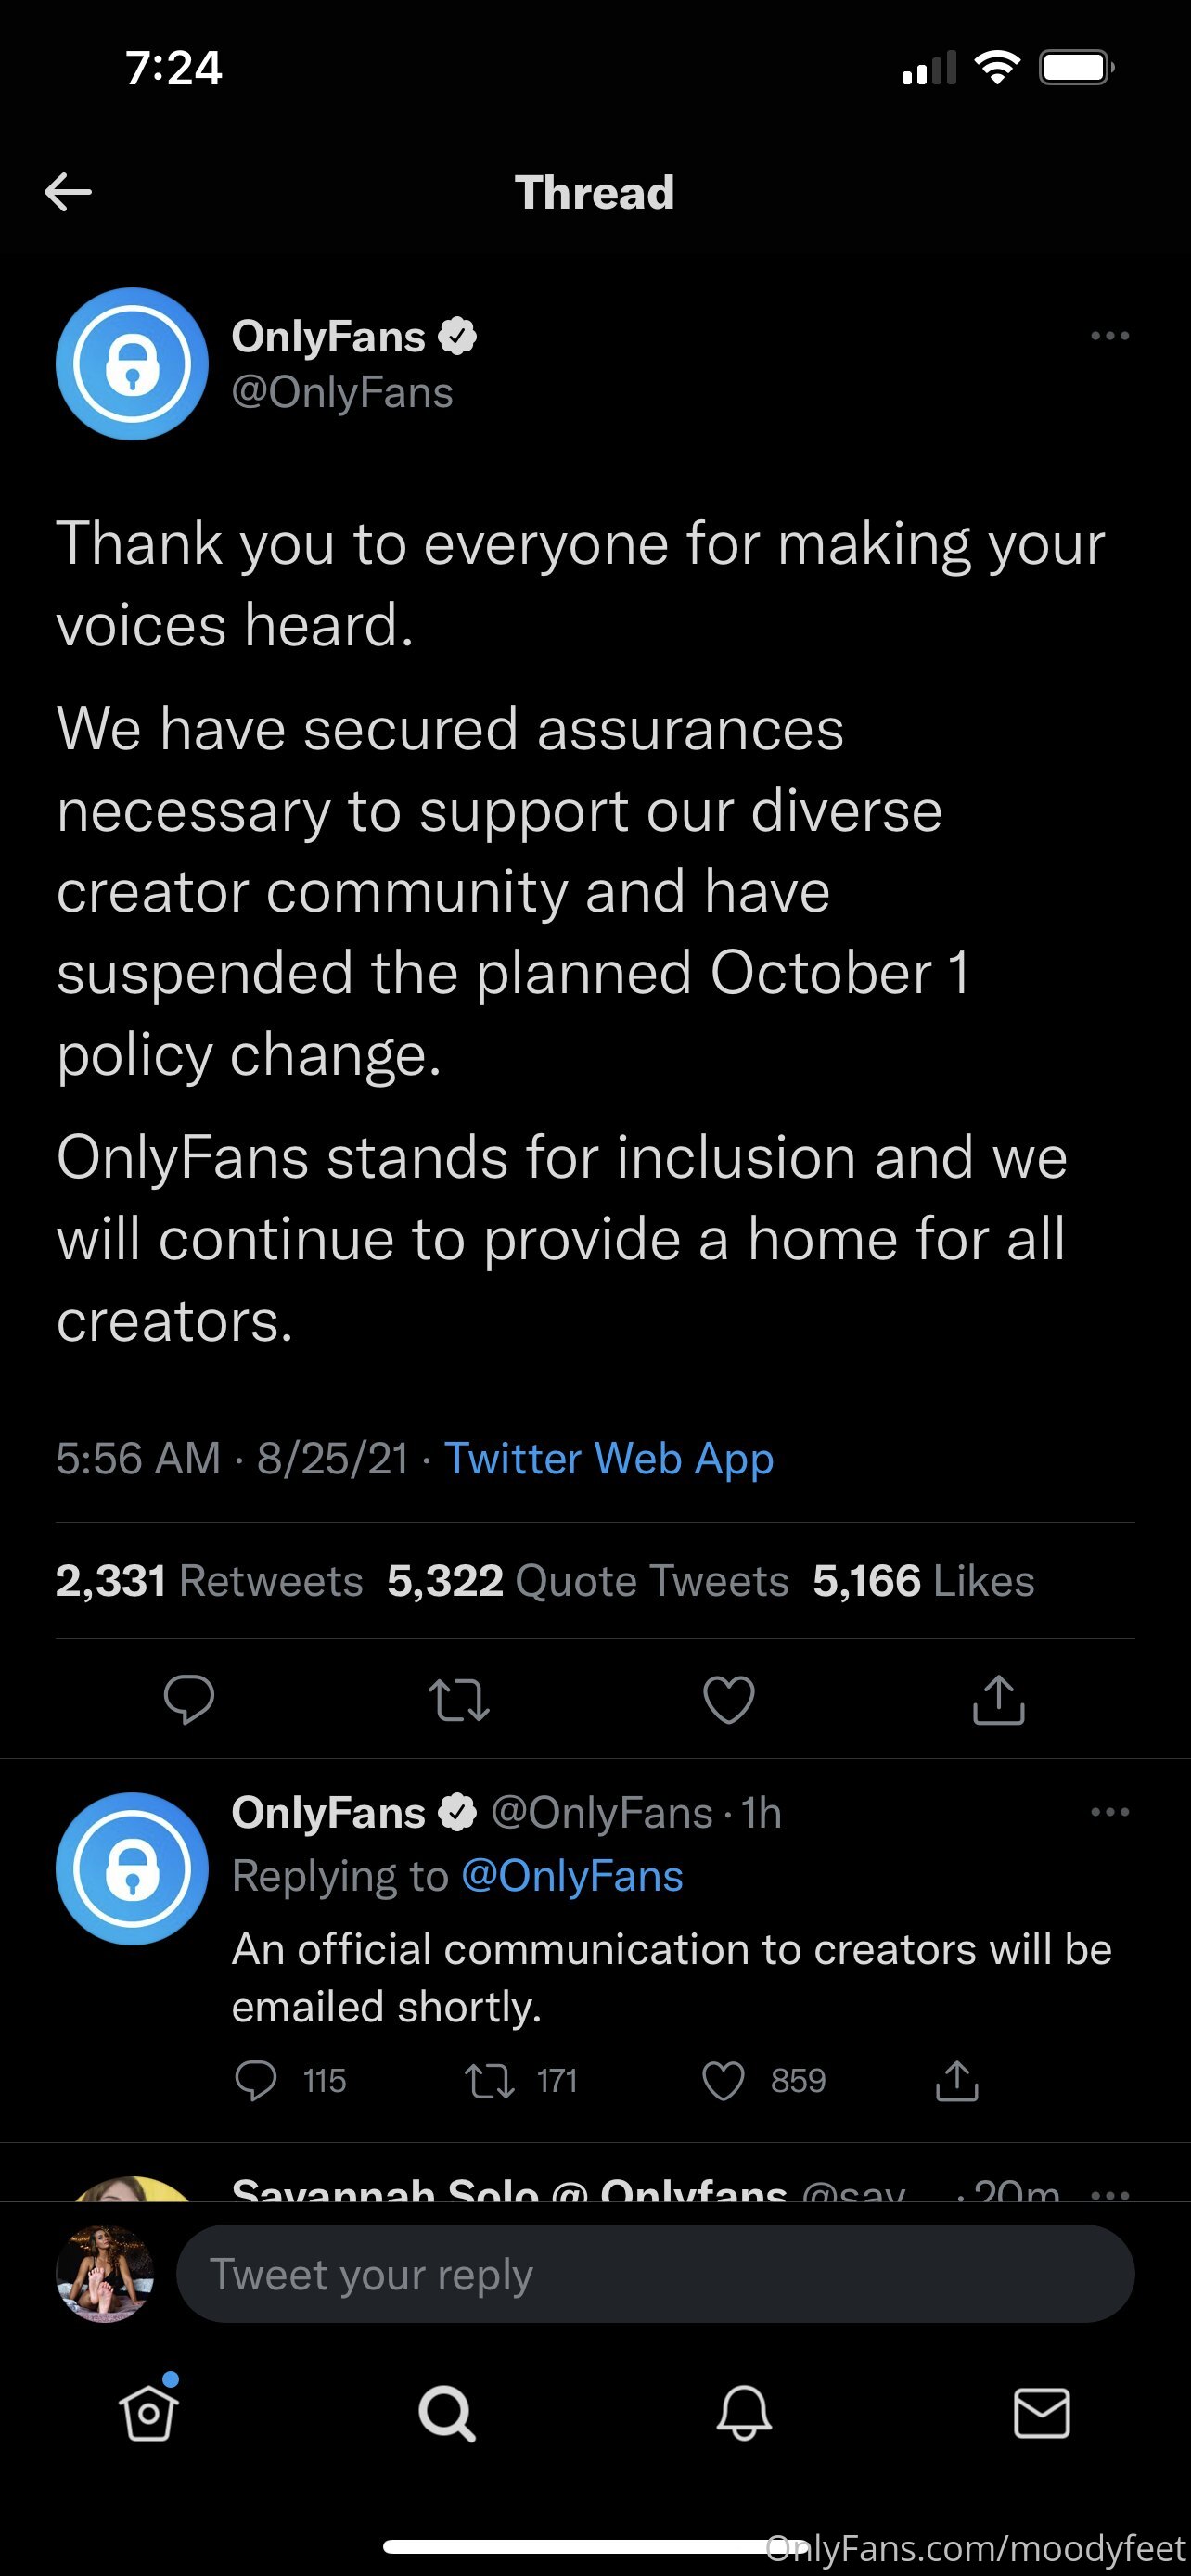Open OnlyFans profile picture on main tweet
Viewport: 1191px width, 2576px height.
click(x=132, y=364)
